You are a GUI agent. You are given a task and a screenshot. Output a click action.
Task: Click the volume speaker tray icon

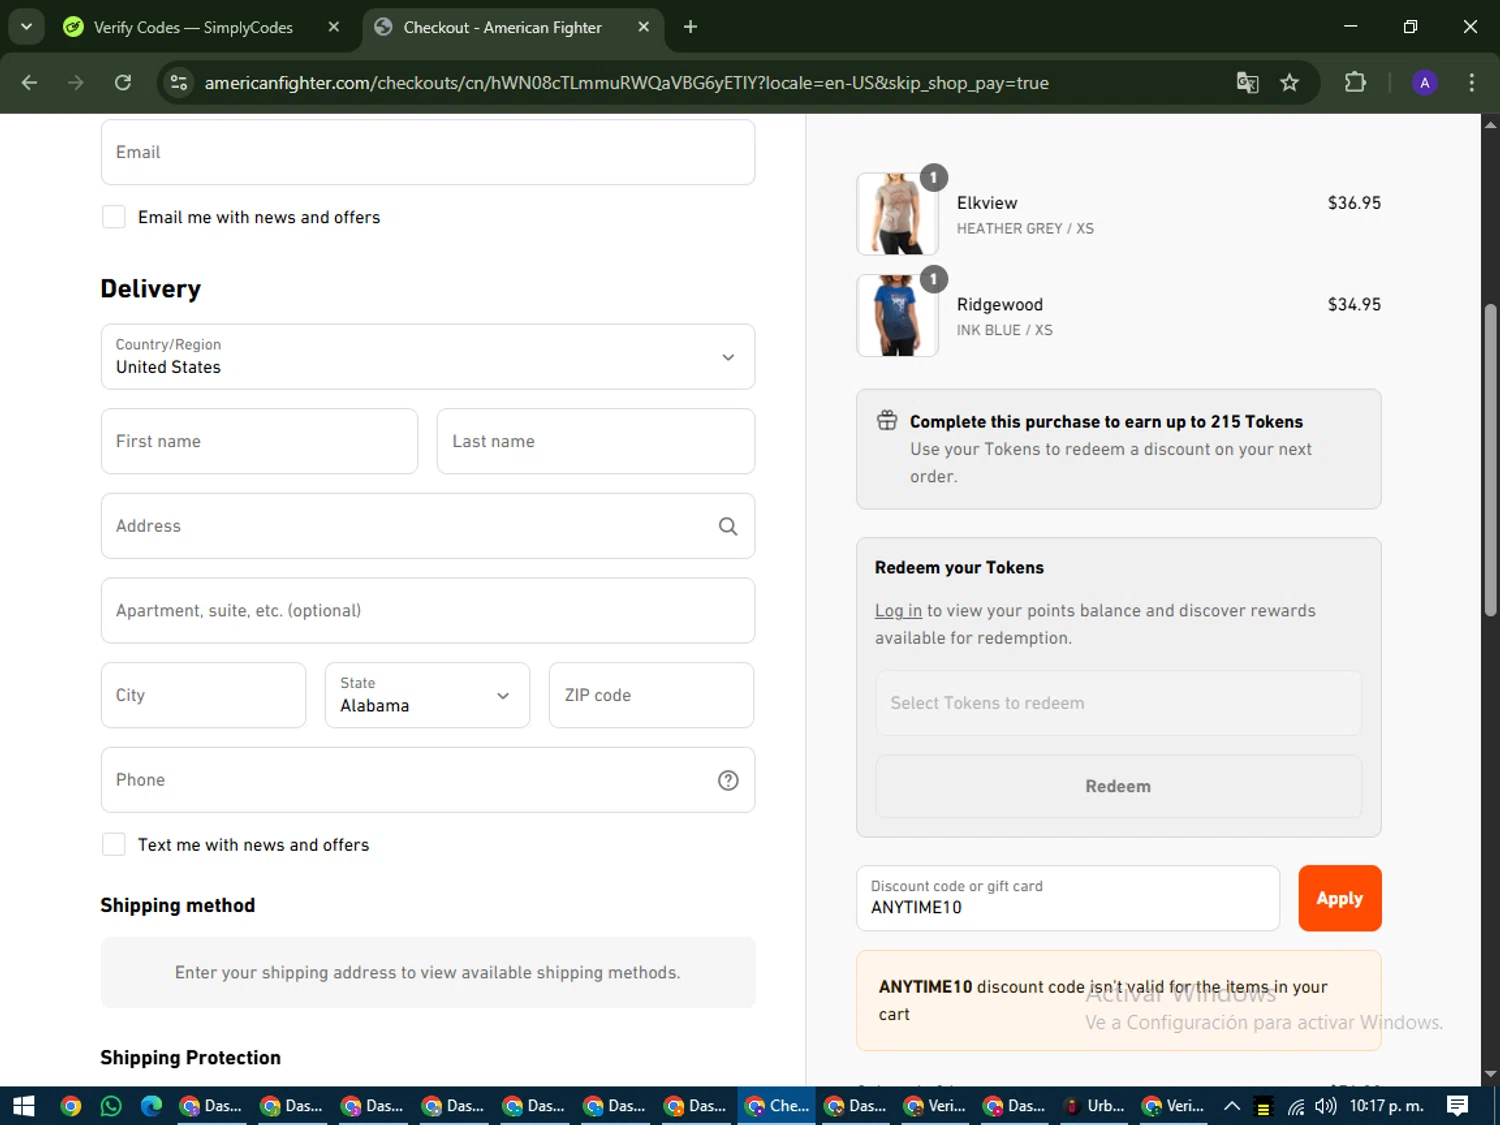pyautogui.click(x=1326, y=1106)
